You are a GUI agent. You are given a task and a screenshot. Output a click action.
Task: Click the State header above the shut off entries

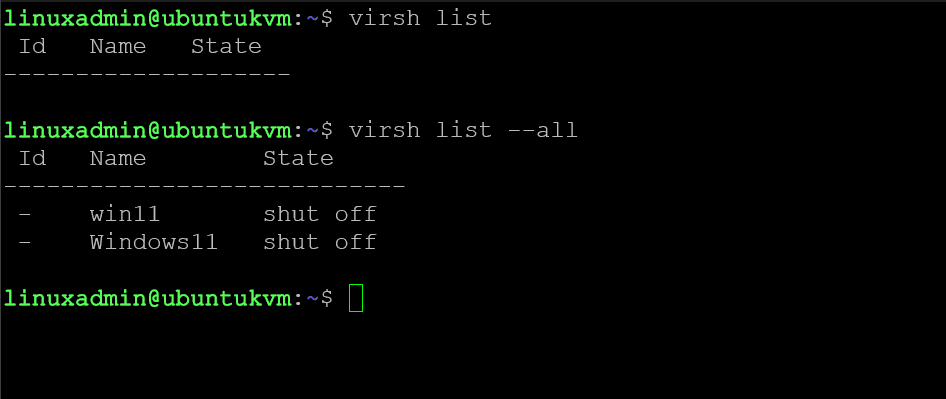coord(298,158)
